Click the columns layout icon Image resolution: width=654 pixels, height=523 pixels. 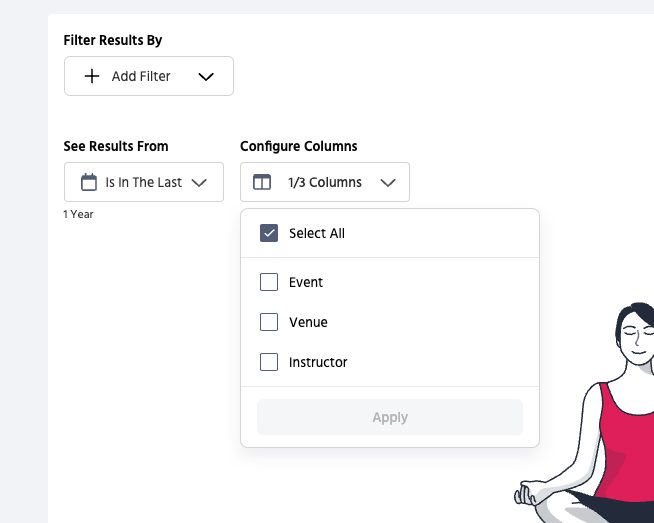click(x=262, y=182)
